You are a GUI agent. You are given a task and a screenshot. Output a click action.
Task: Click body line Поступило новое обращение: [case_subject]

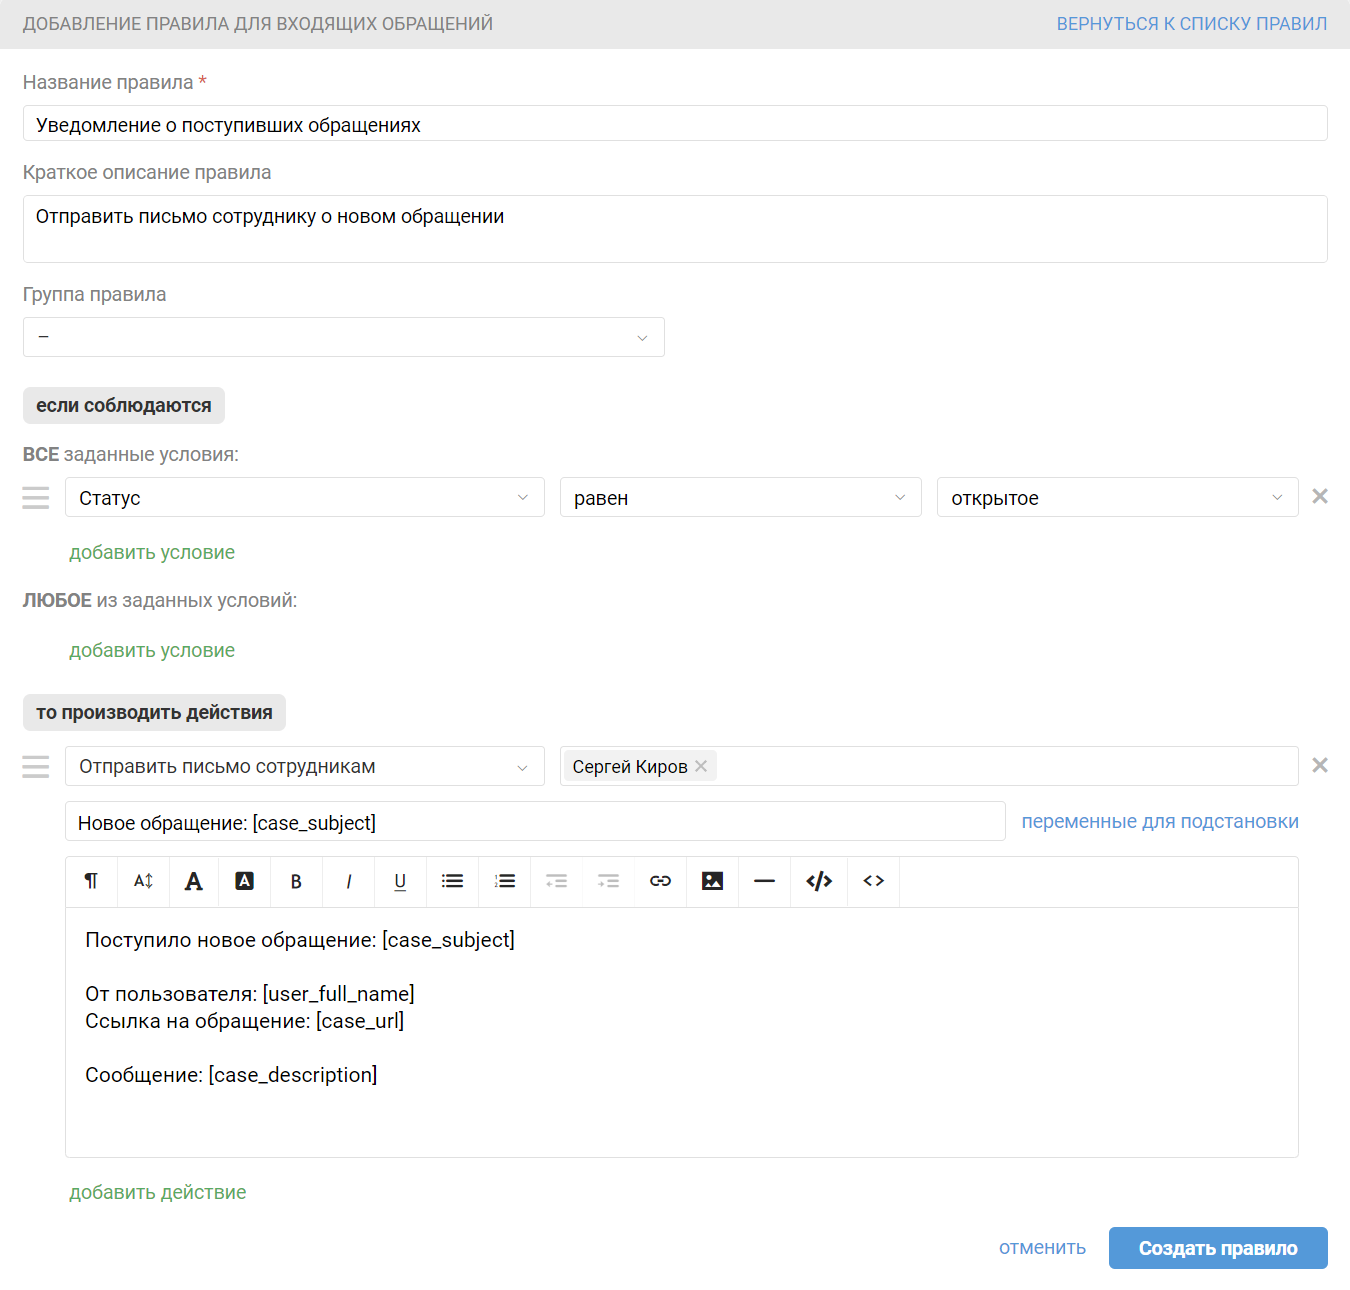[x=300, y=940]
